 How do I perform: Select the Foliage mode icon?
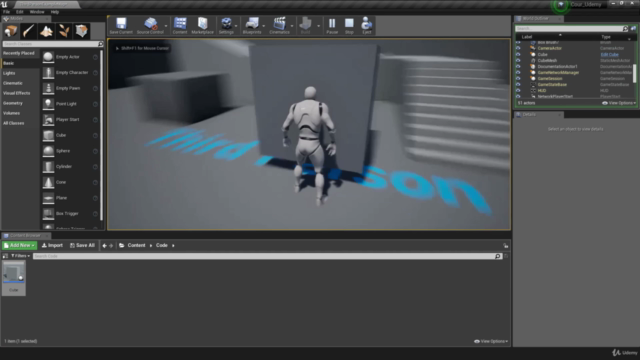[64, 31]
